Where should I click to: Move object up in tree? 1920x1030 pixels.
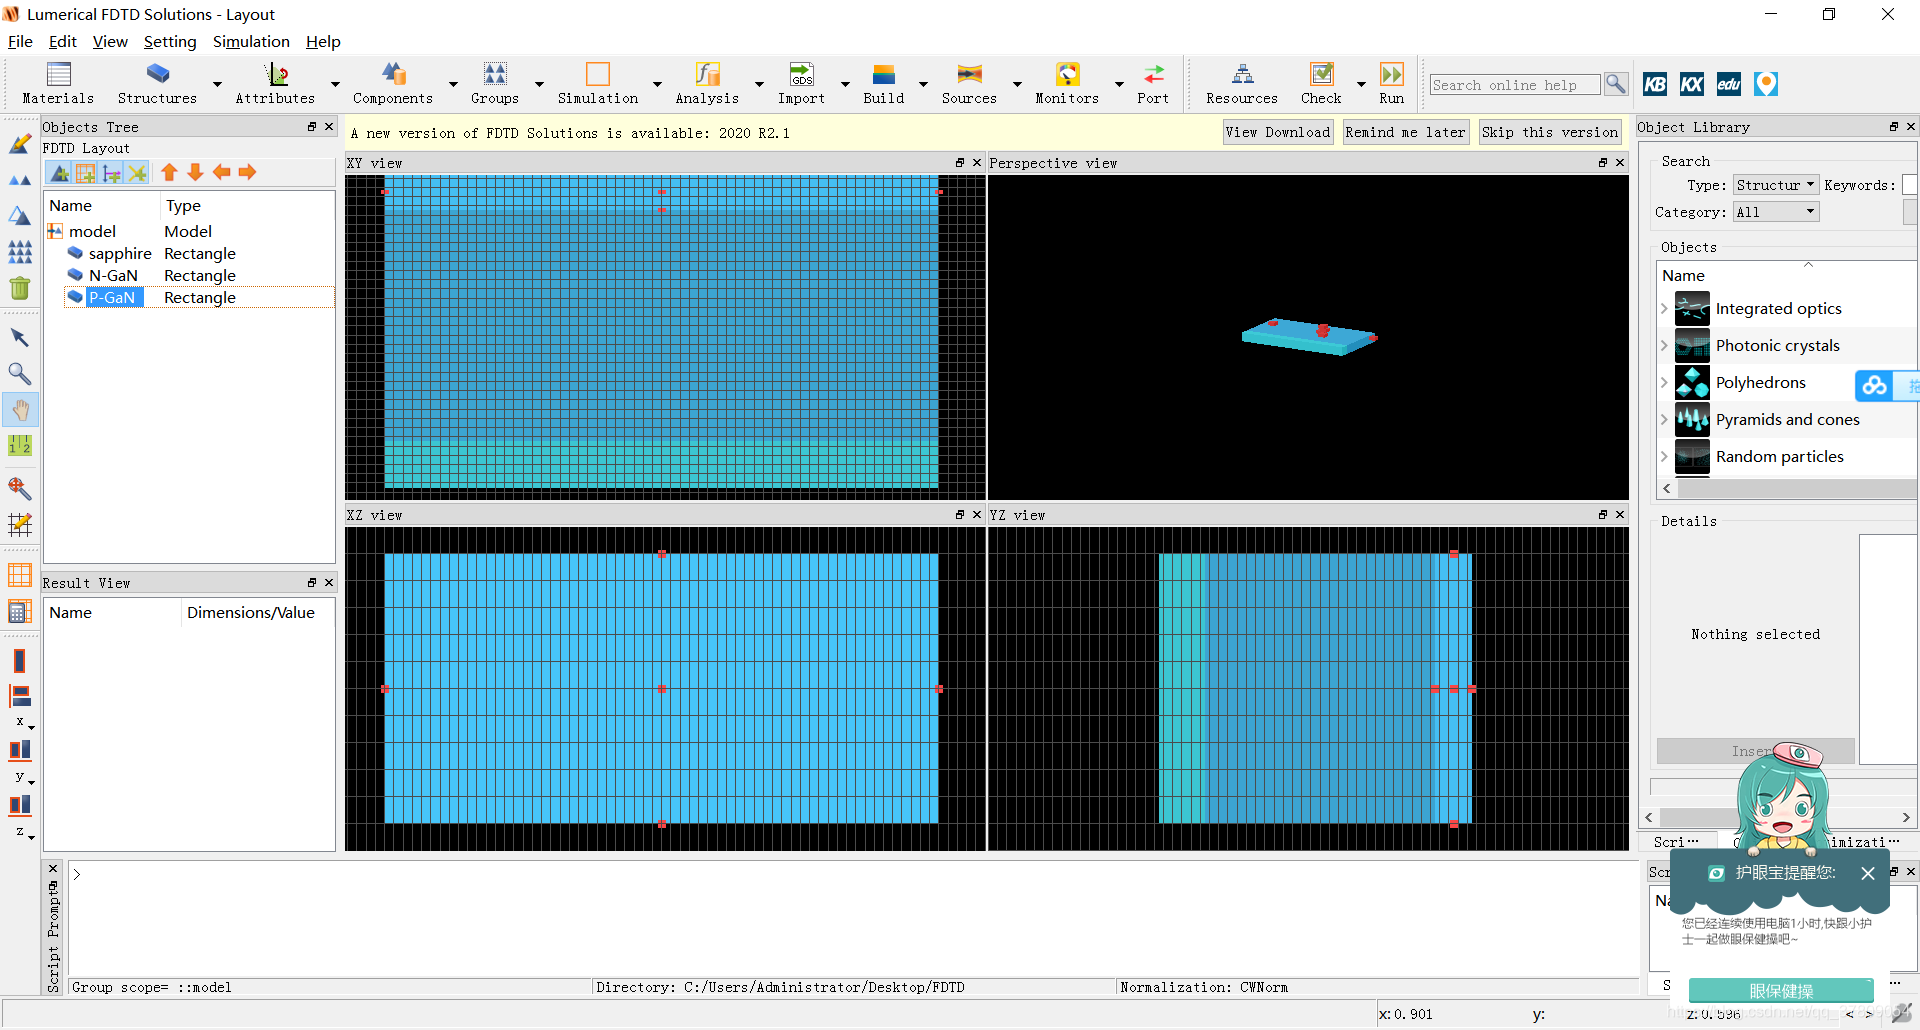click(x=169, y=172)
